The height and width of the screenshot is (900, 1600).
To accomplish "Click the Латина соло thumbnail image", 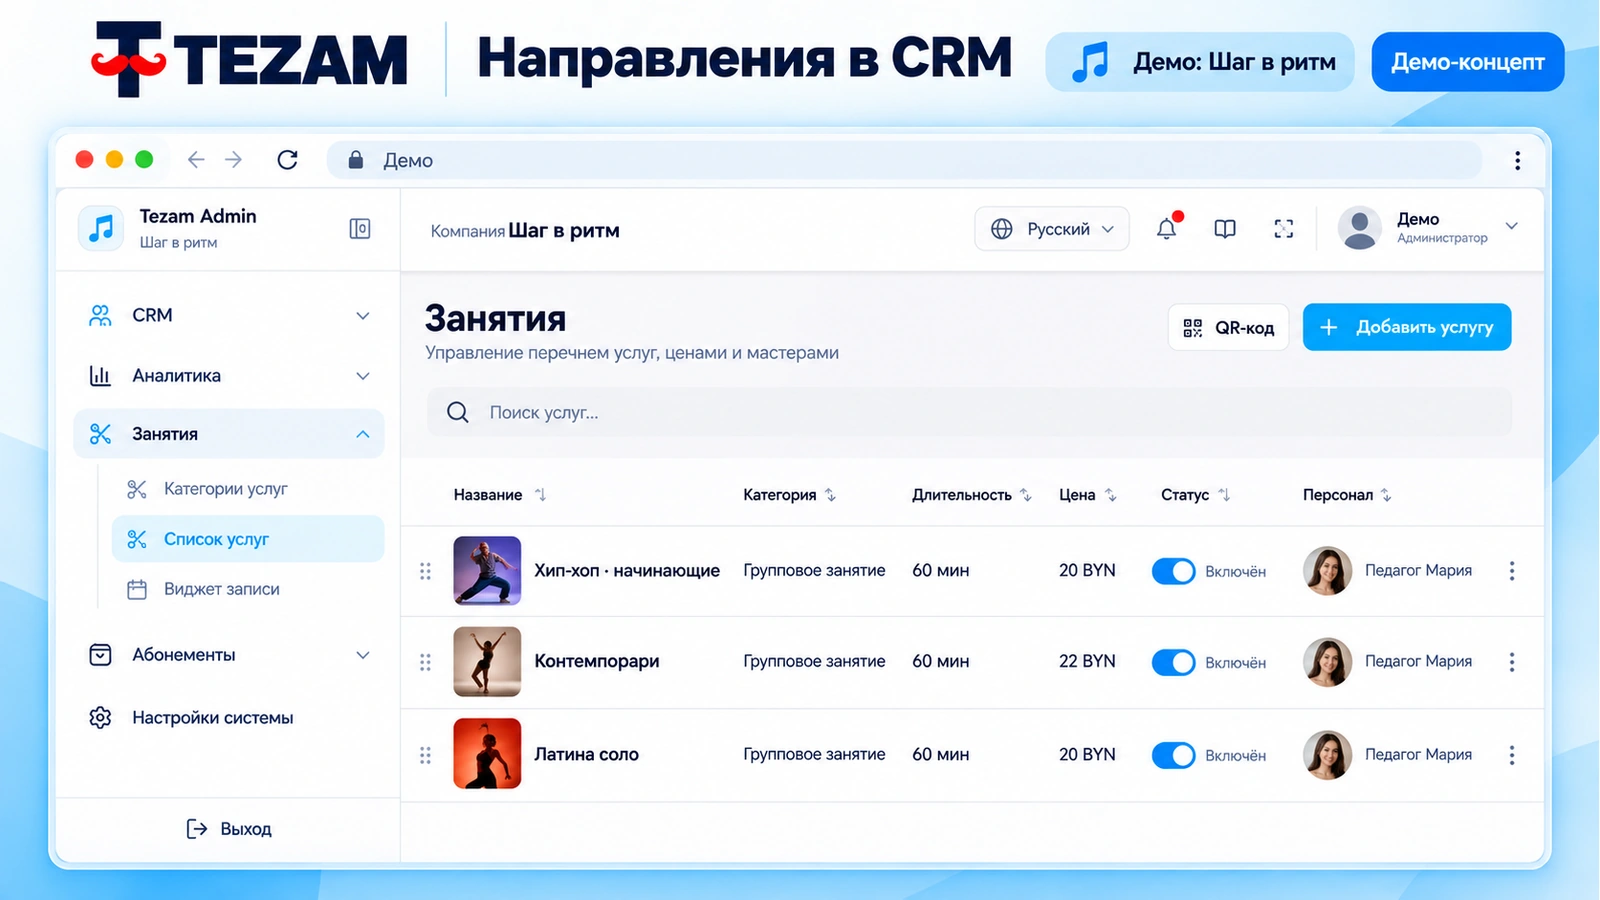I will pyautogui.click(x=487, y=754).
